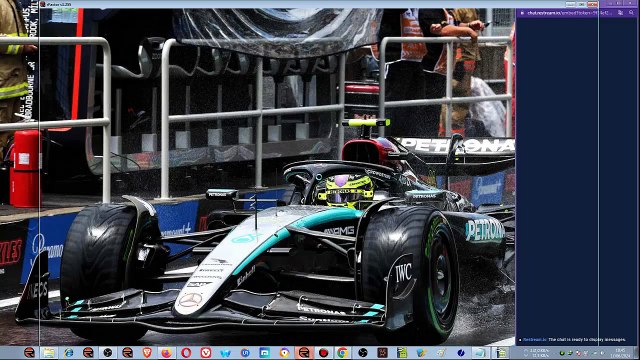Screen dimensions: 640x360
Task: Open the Brave browser taskbar icon
Action: tap(147, 353)
